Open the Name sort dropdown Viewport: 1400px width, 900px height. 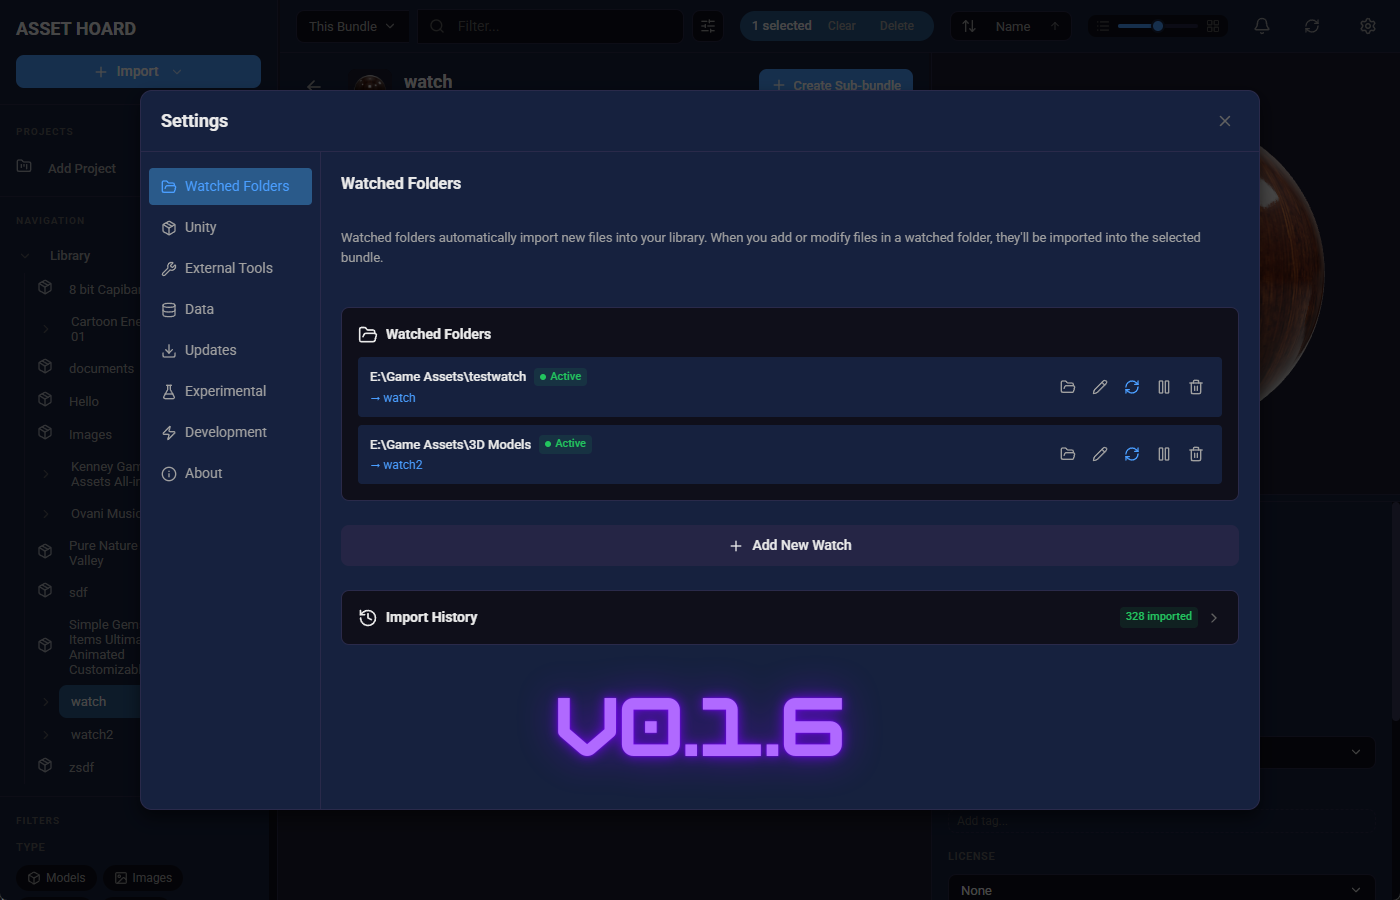[x=1011, y=26]
